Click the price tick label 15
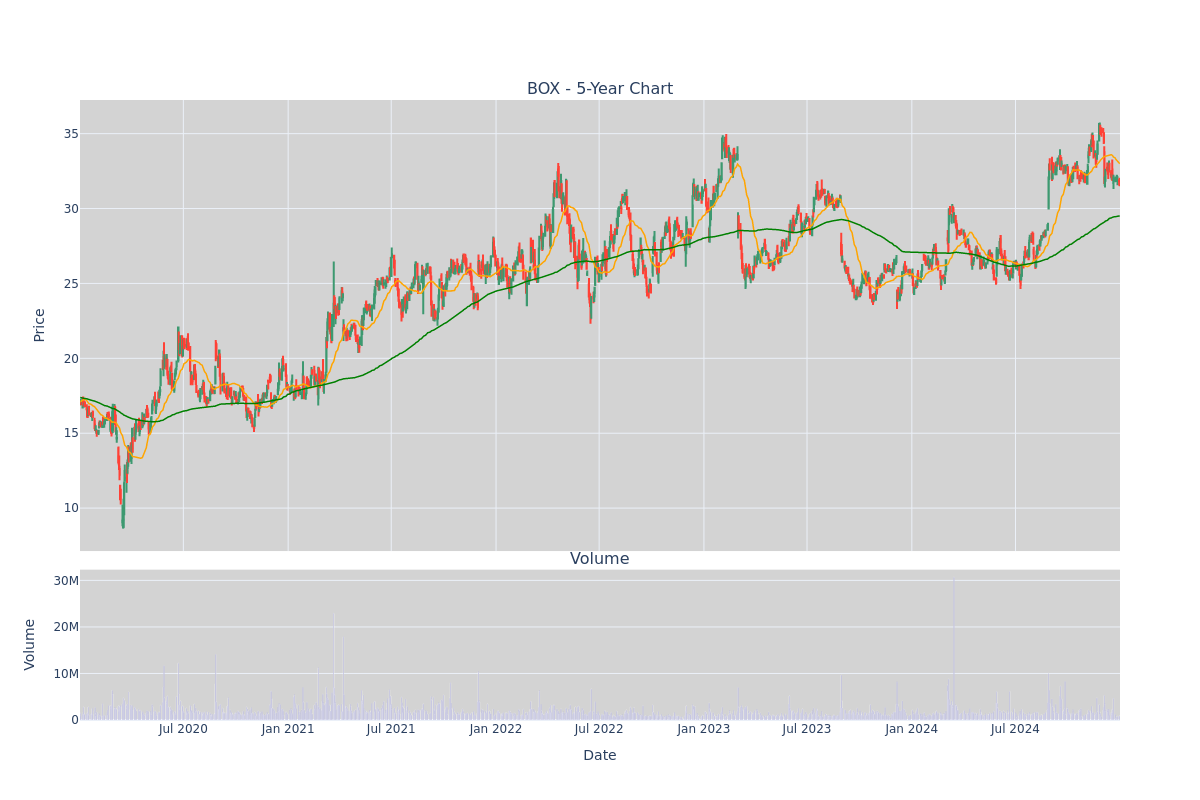 pos(71,433)
